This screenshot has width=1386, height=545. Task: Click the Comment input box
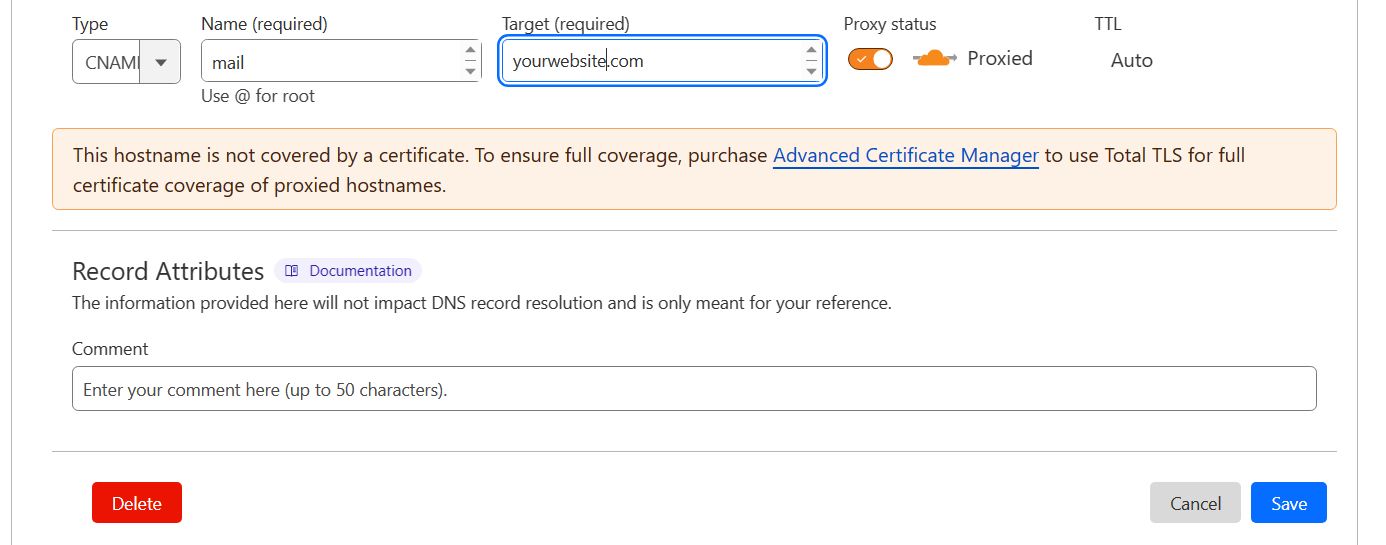694,389
